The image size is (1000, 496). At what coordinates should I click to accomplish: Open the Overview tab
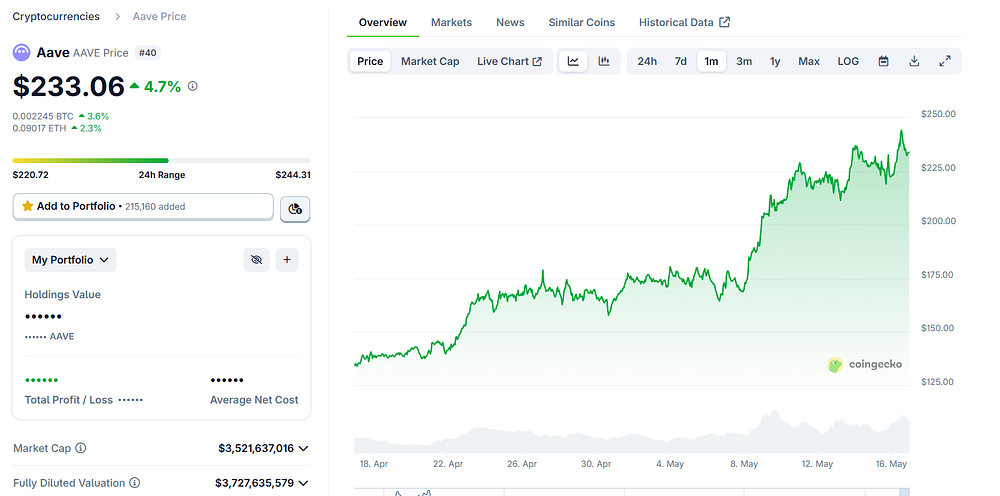tap(383, 22)
